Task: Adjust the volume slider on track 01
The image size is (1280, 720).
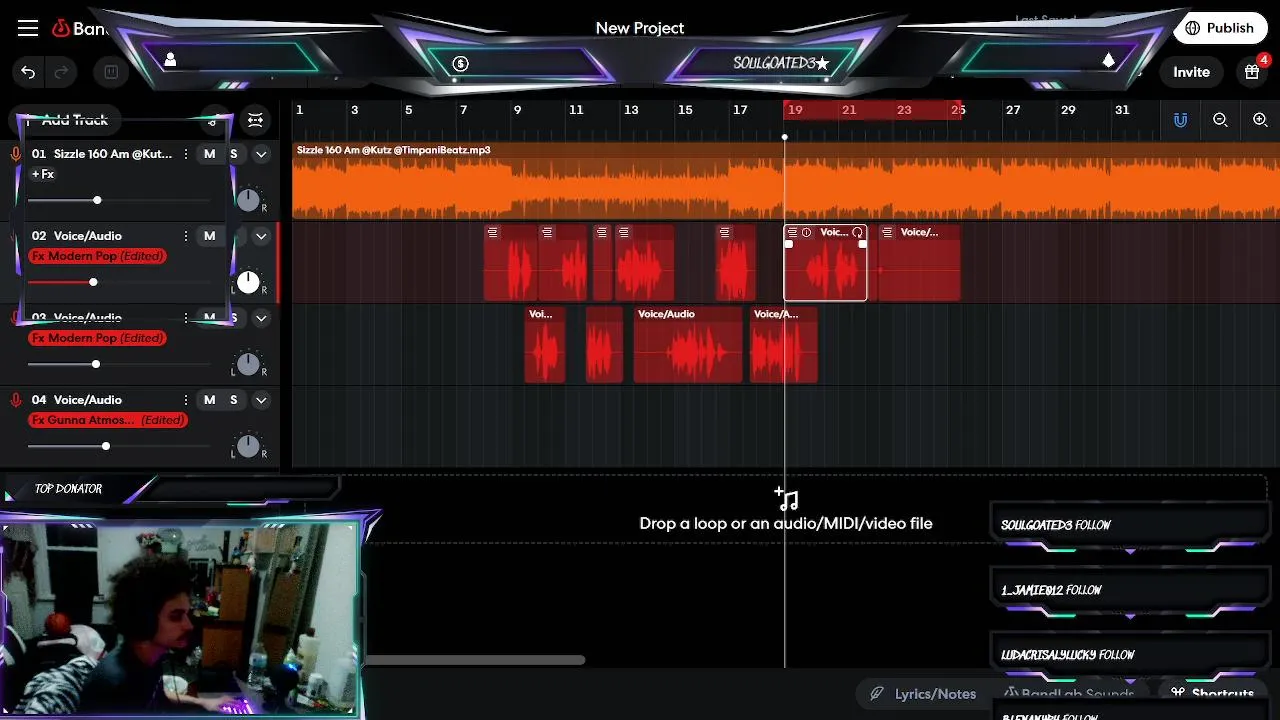Action: (x=97, y=200)
